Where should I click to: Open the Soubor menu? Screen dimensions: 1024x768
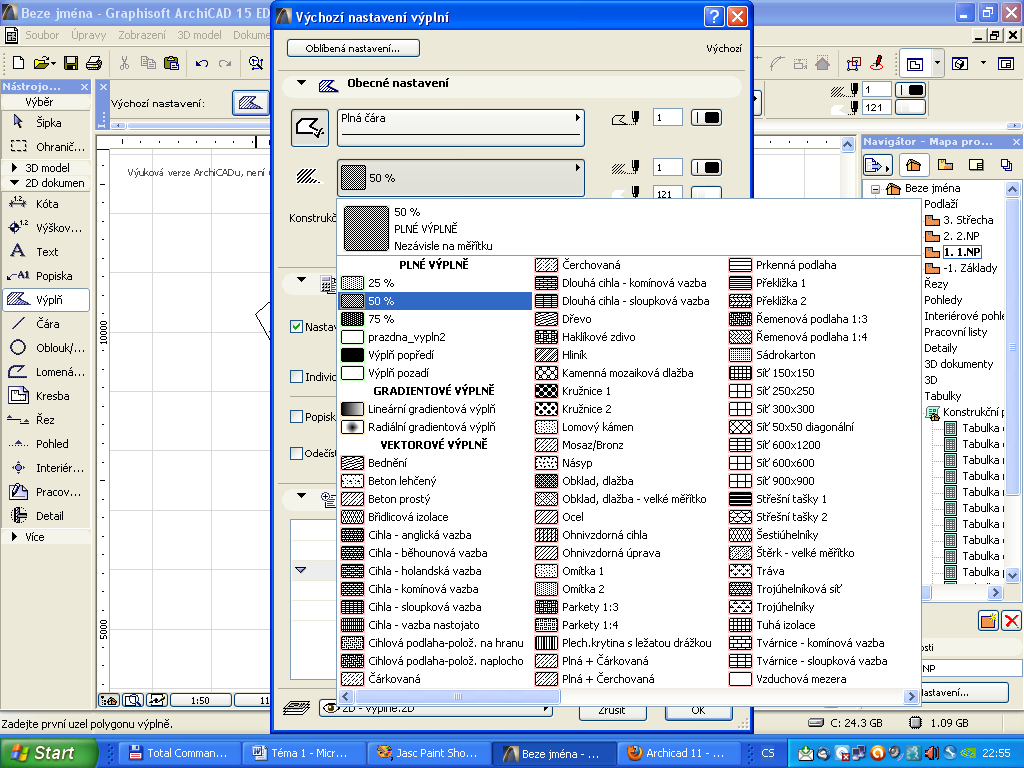pos(42,35)
